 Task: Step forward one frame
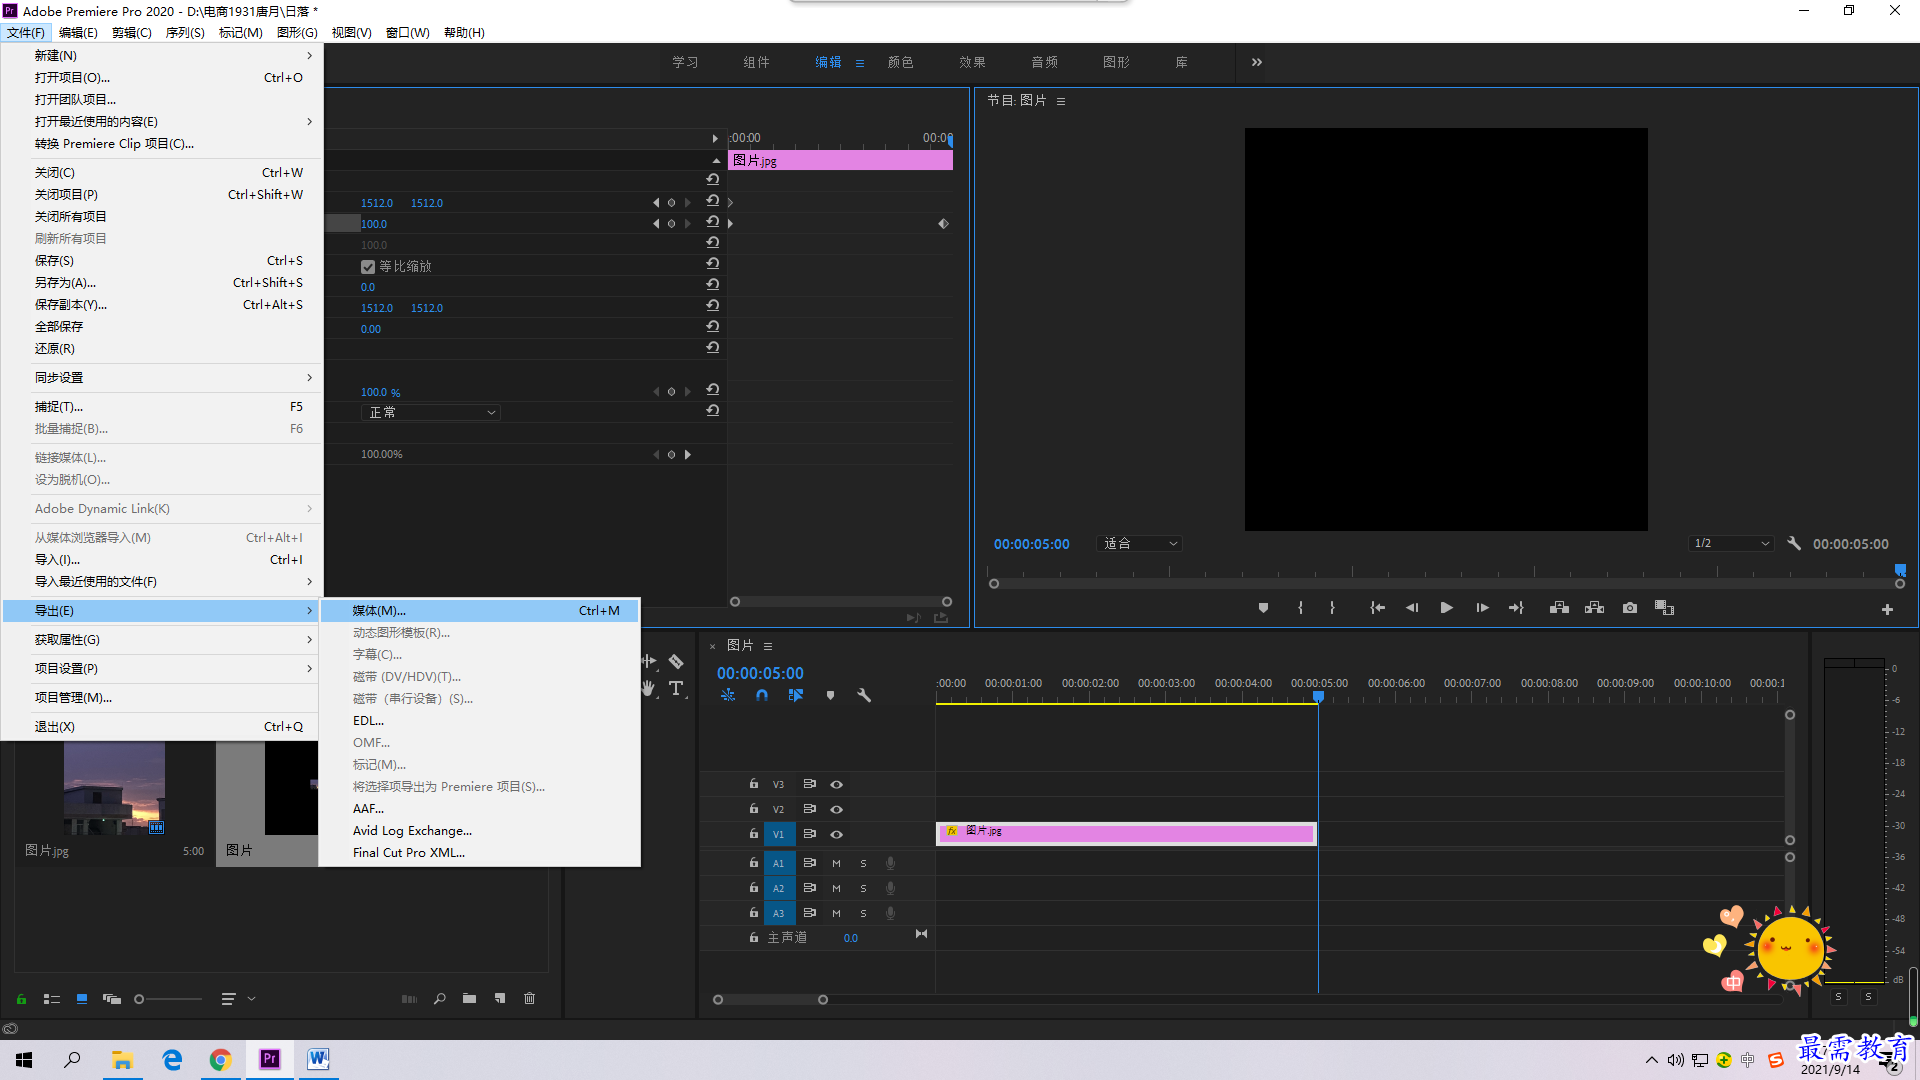tap(1482, 608)
